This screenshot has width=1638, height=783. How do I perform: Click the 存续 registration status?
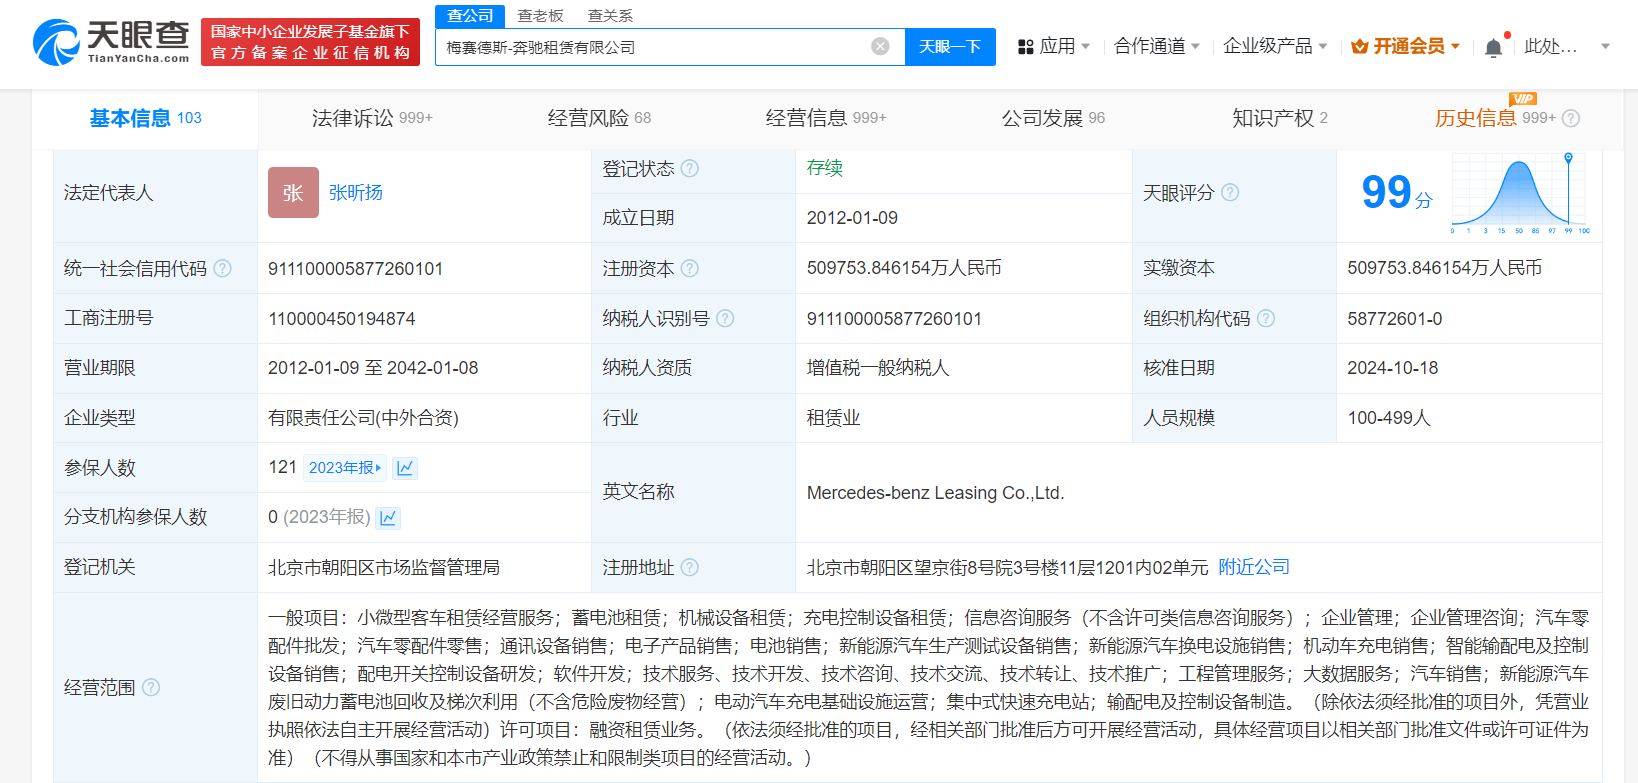(x=825, y=168)
